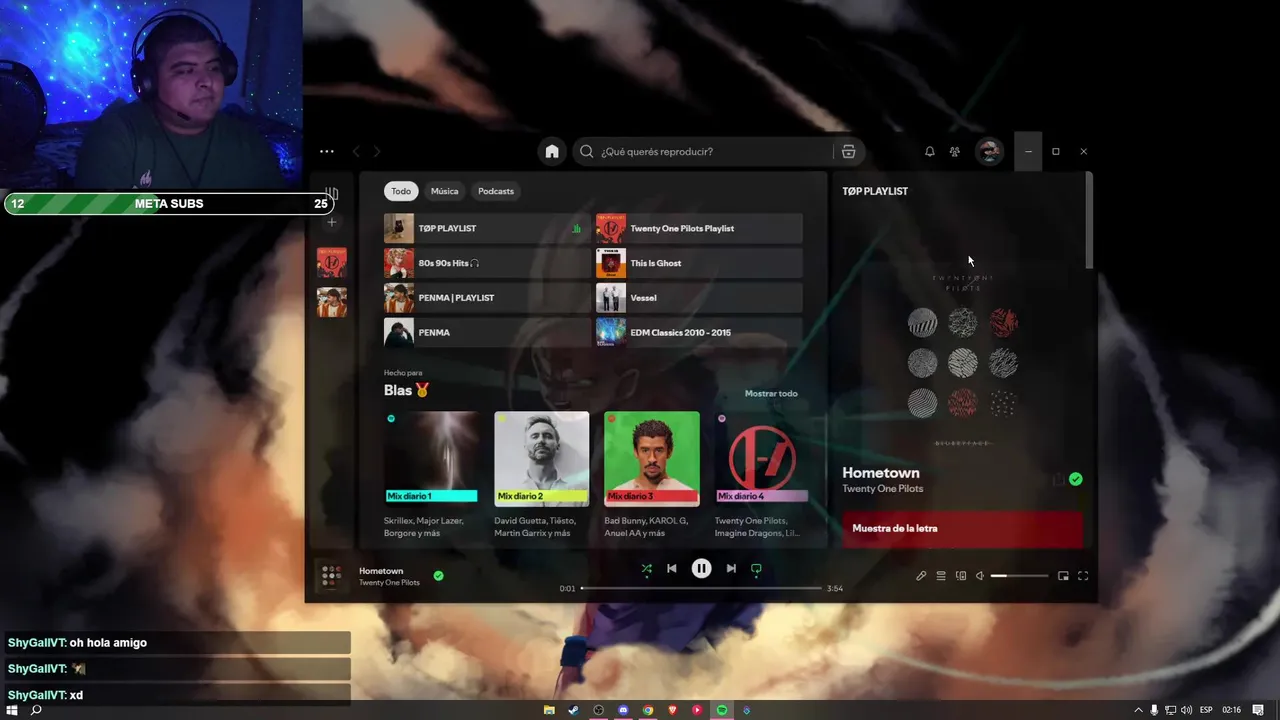Open first playlist thumbnail in library sidebar
Viewport: 1280px width, 720px height.
(332, 263)
